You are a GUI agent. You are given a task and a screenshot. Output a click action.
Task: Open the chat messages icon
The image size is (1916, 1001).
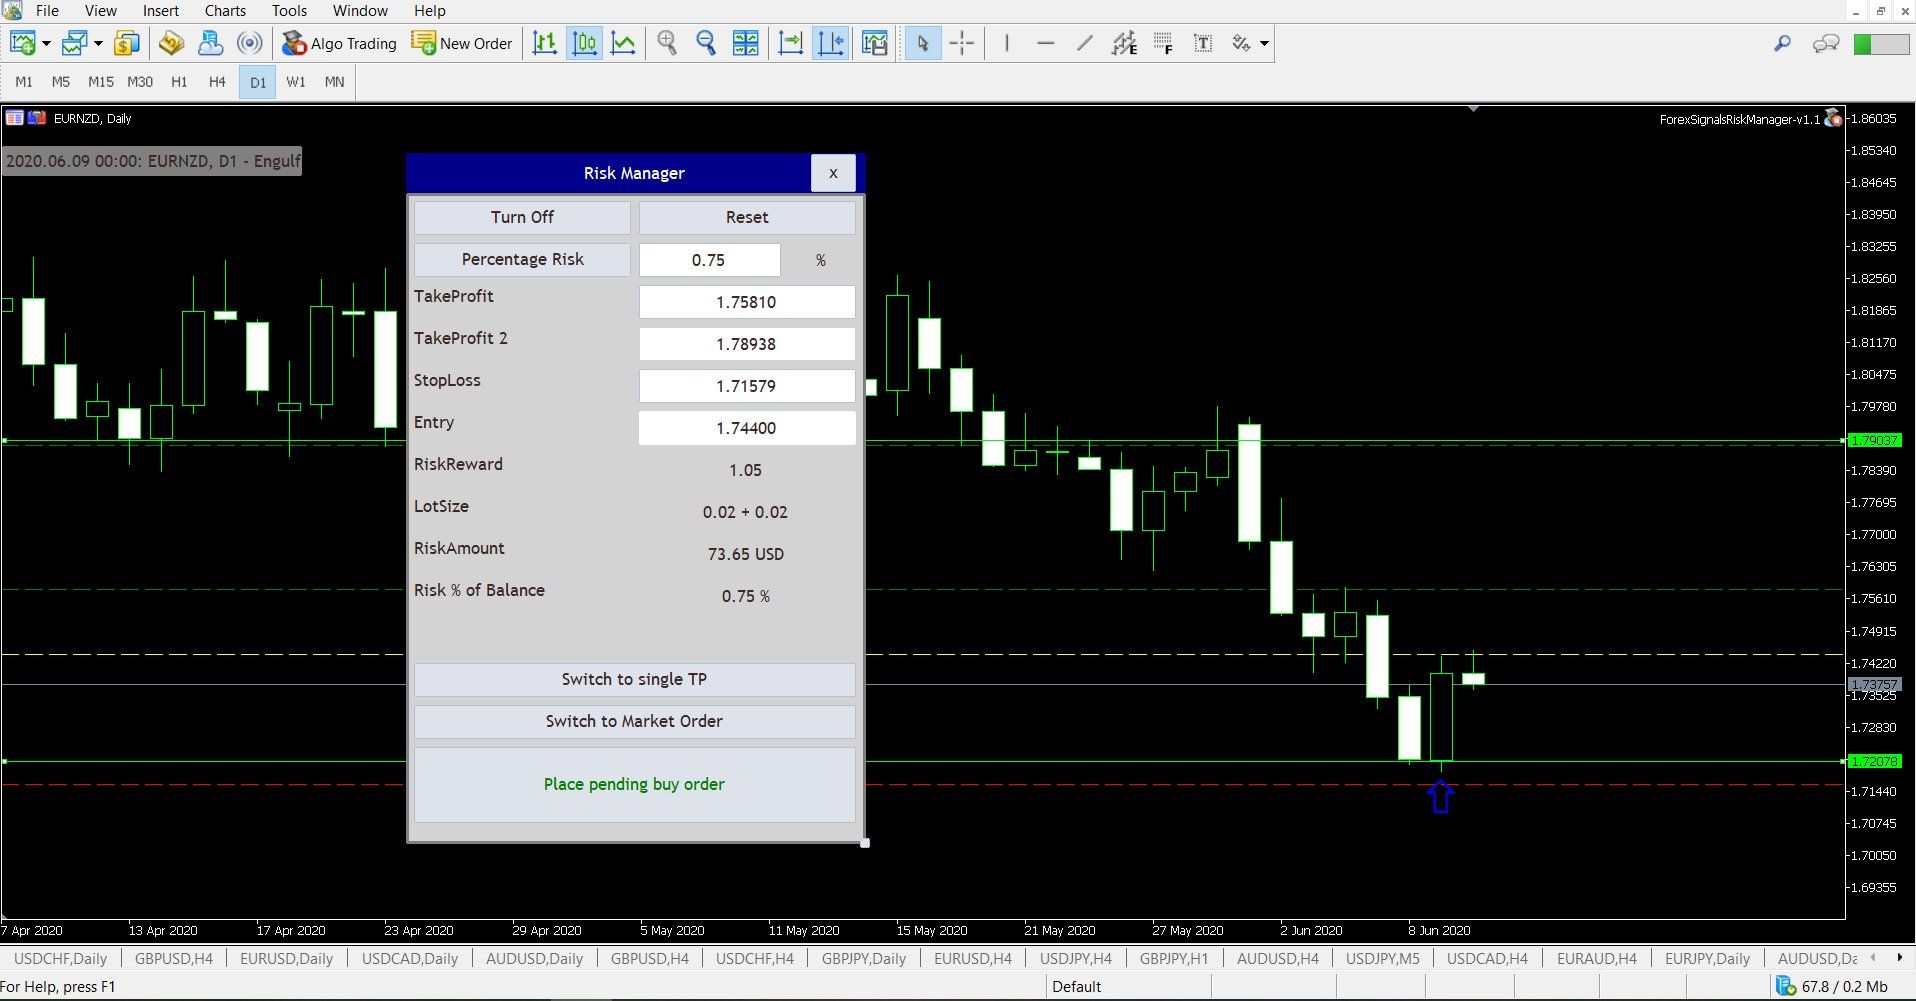[x=1826, y=43]
